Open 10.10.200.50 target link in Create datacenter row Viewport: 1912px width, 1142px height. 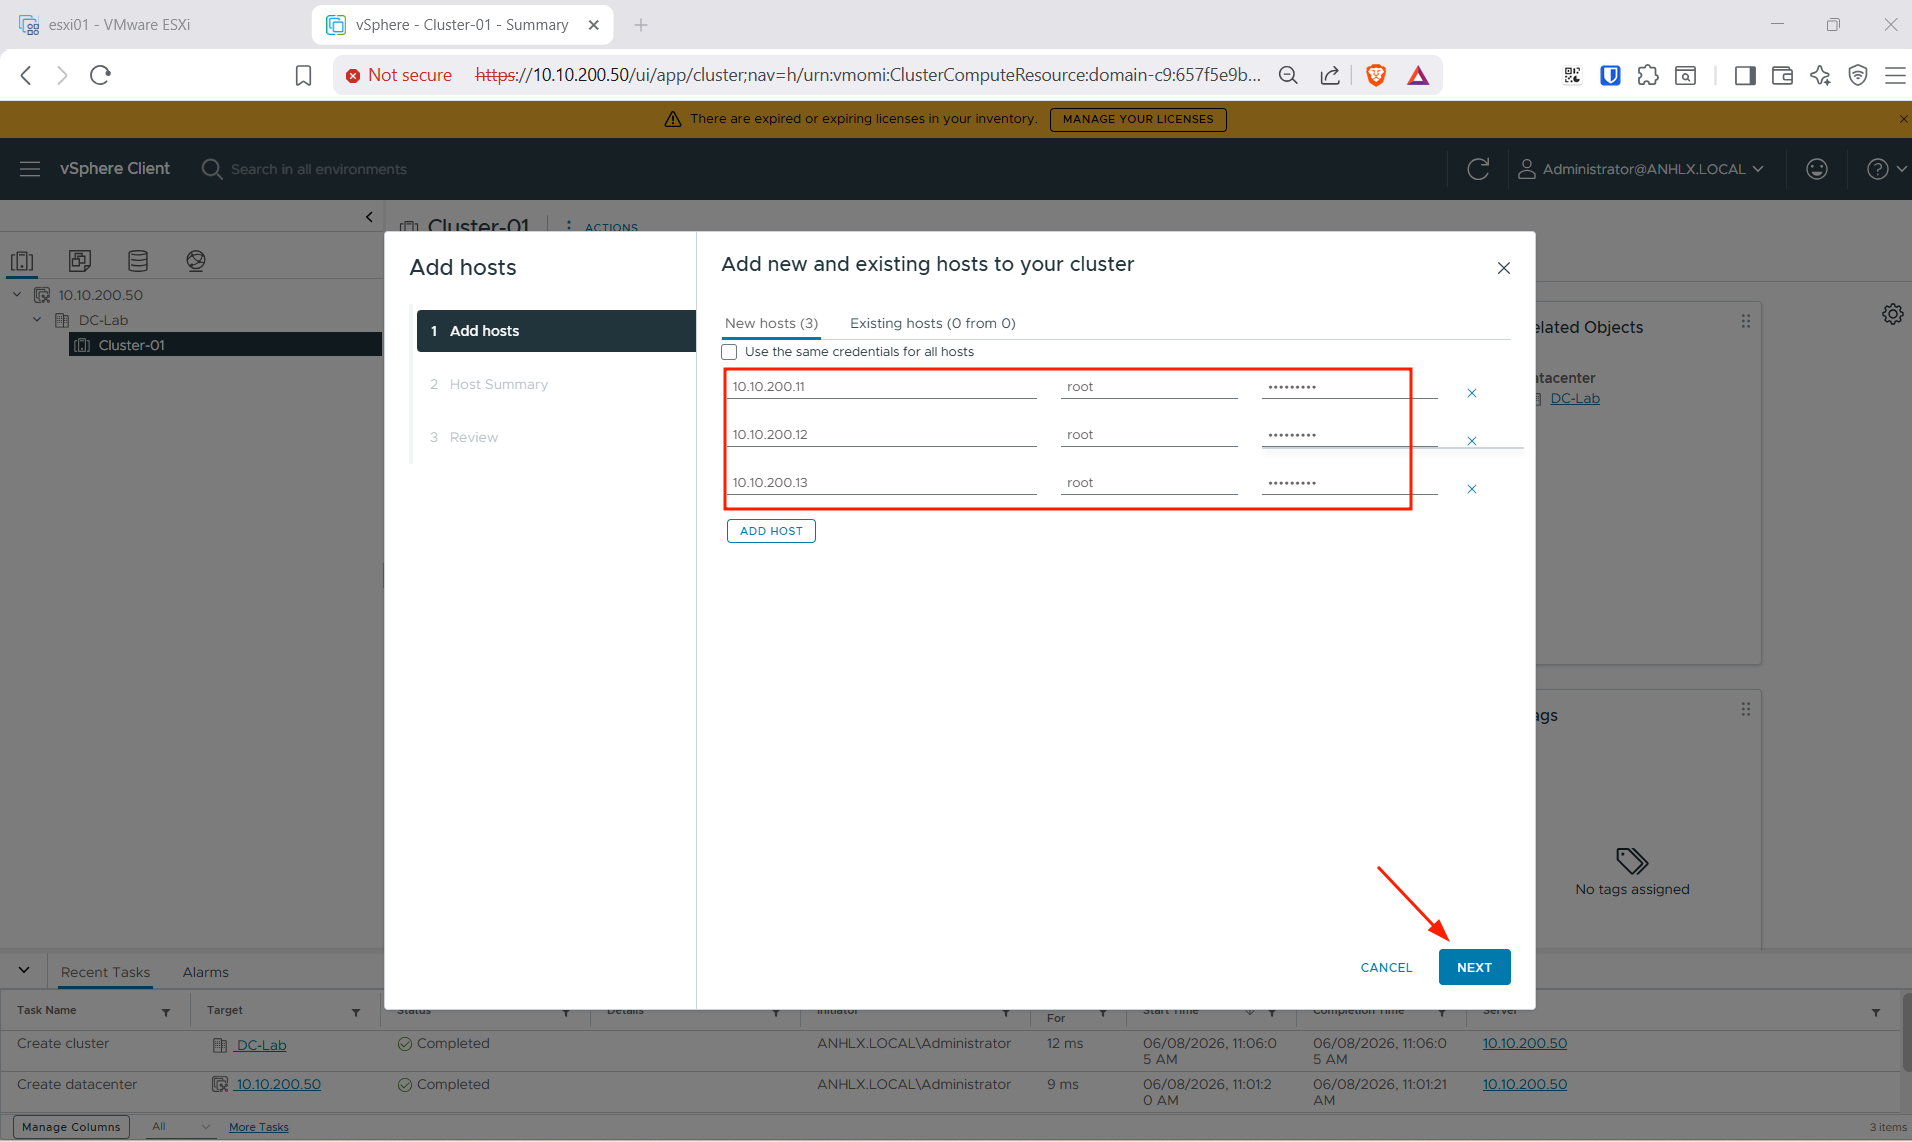(x=278, y=1084)
